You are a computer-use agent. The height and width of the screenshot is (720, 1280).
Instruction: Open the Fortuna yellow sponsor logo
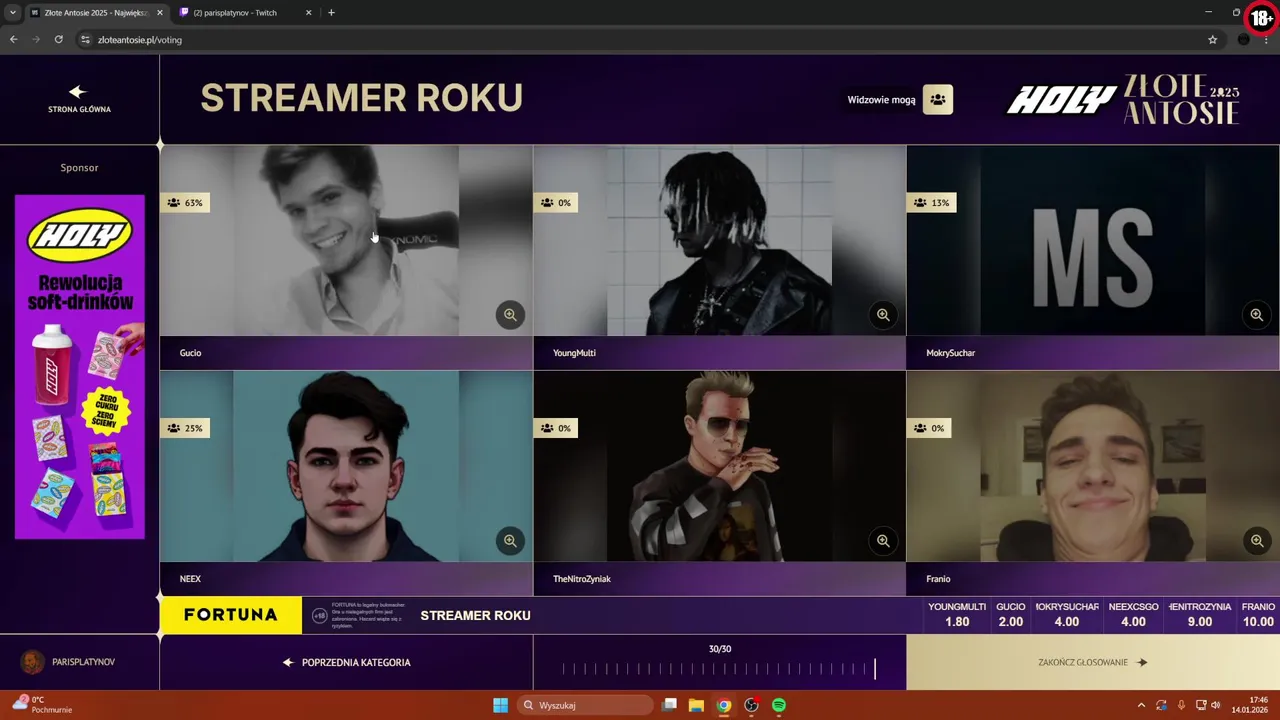231,615
